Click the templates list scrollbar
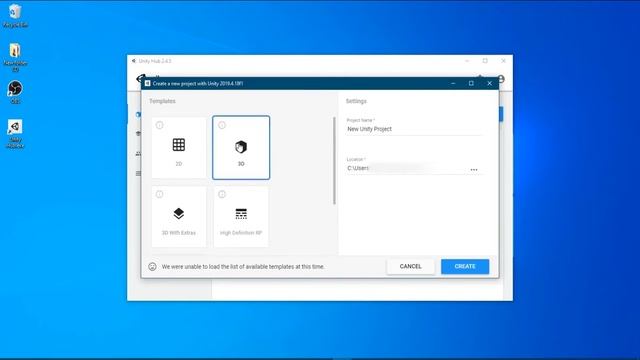This screenshot has height=360, width=640. click(334, 161)
